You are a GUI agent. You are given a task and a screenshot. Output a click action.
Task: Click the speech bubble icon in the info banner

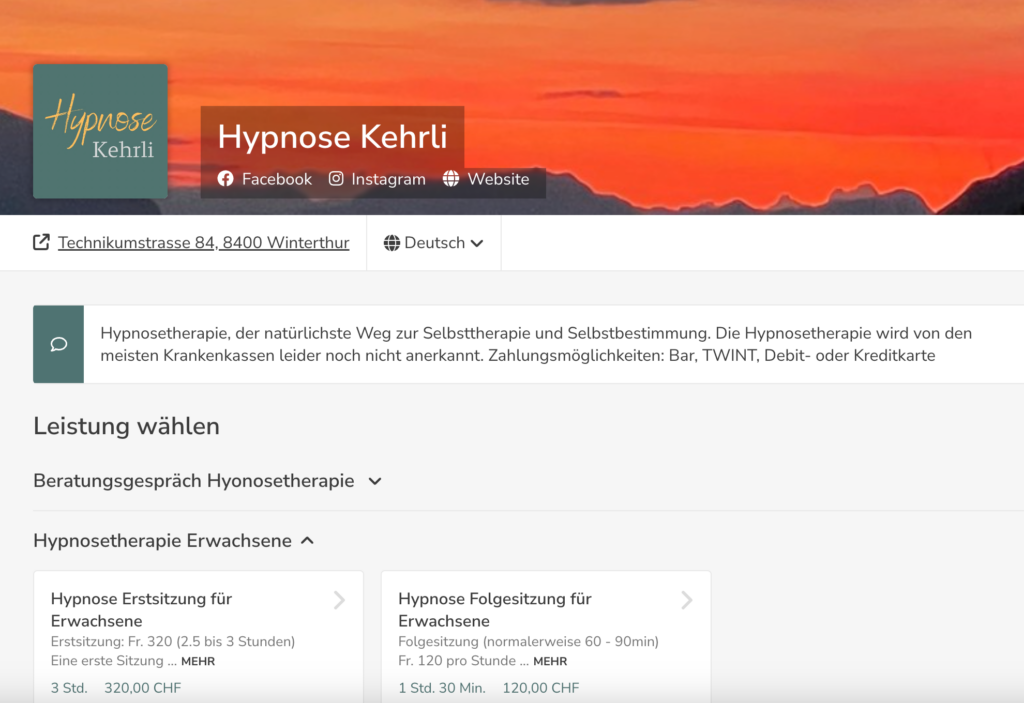tap(58, 344)
